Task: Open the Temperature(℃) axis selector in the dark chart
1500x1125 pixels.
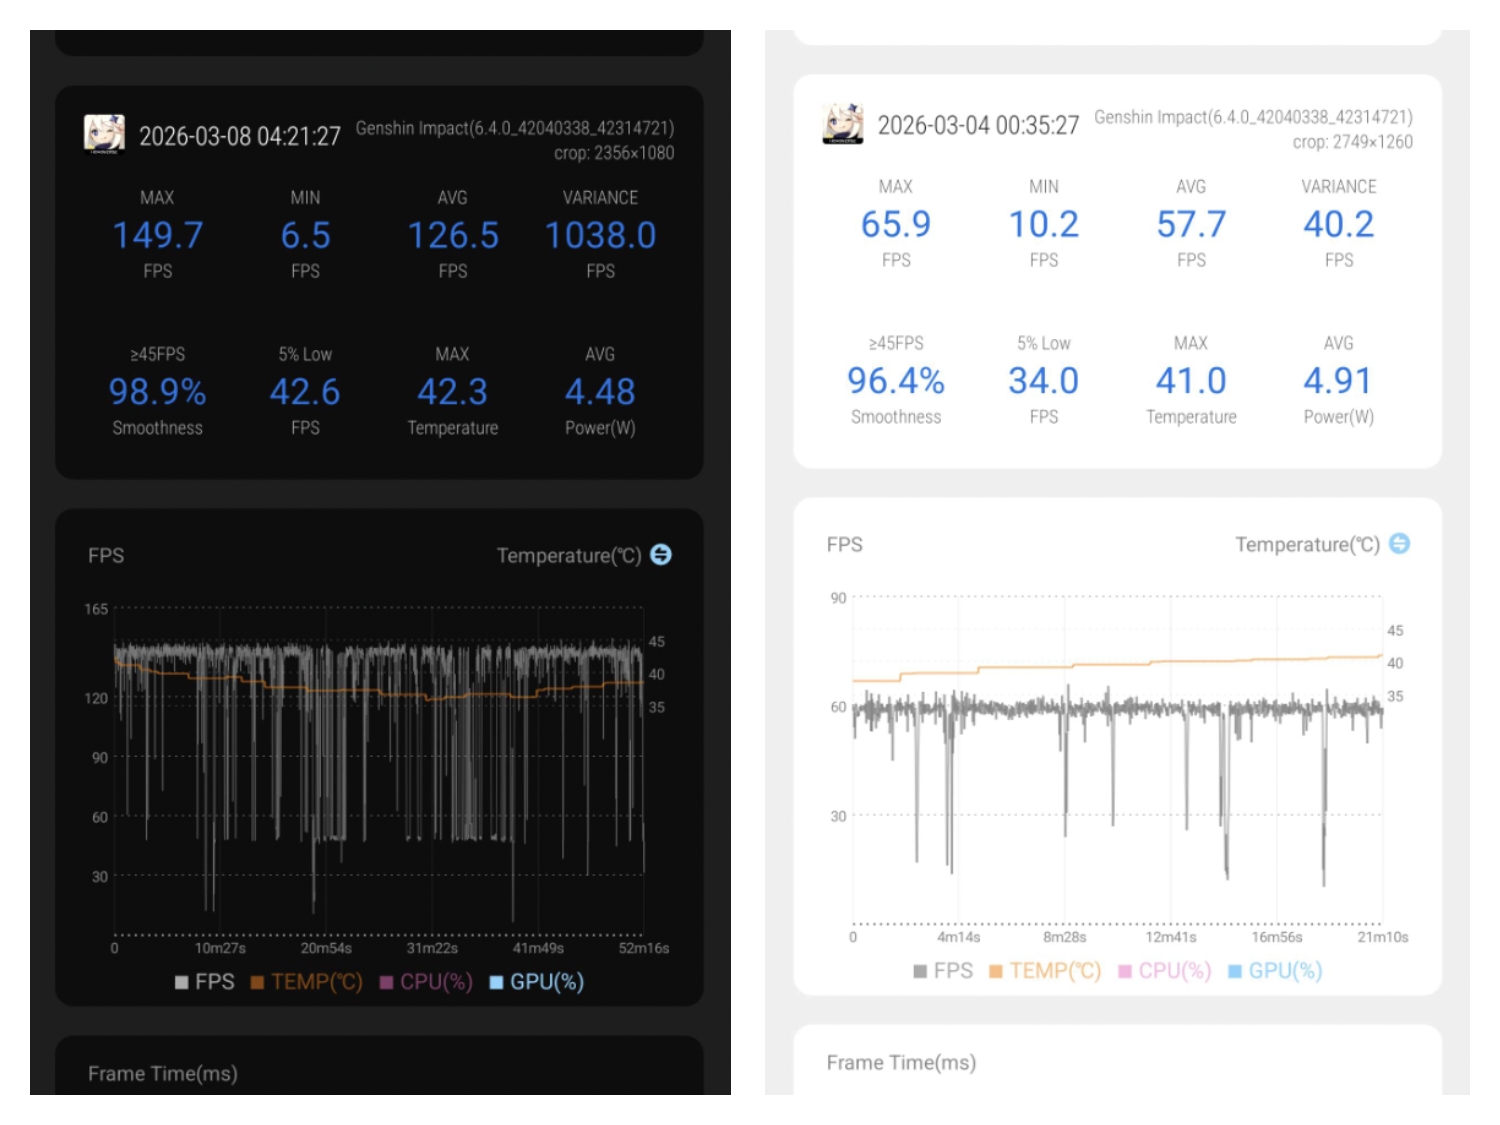Action: 568,556
